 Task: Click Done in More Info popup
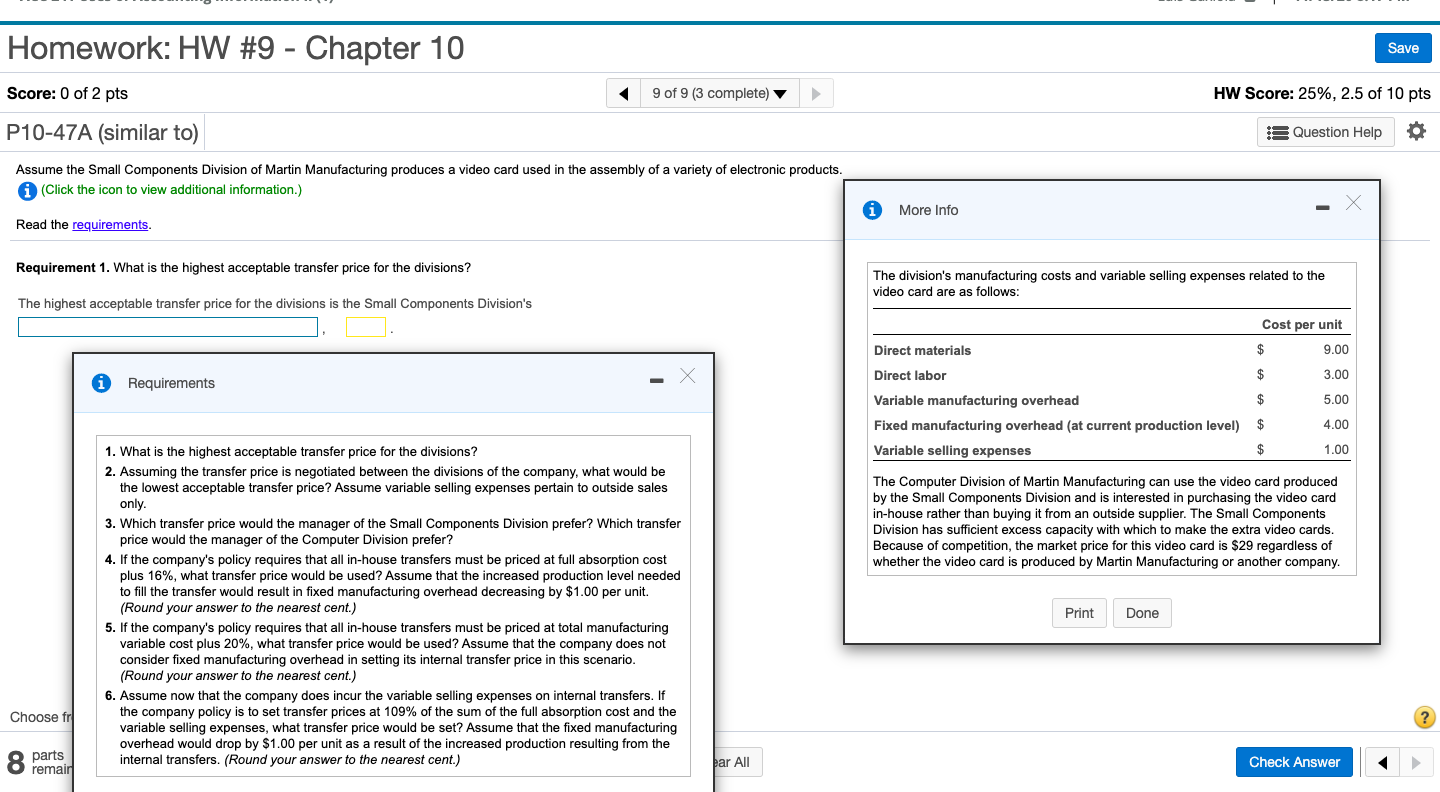(1142, 613)
